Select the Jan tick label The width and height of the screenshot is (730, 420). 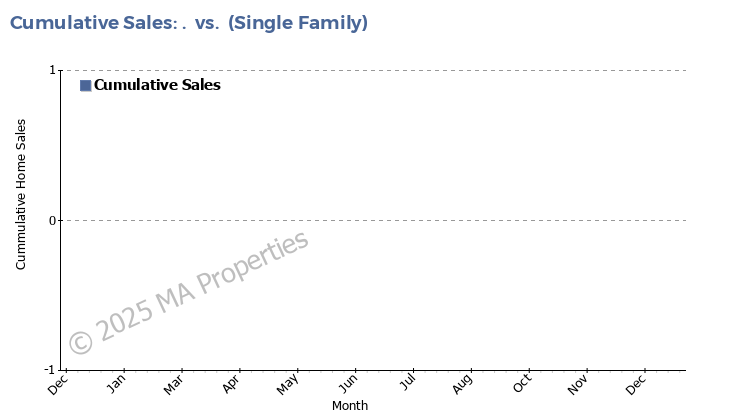(116, 382)
